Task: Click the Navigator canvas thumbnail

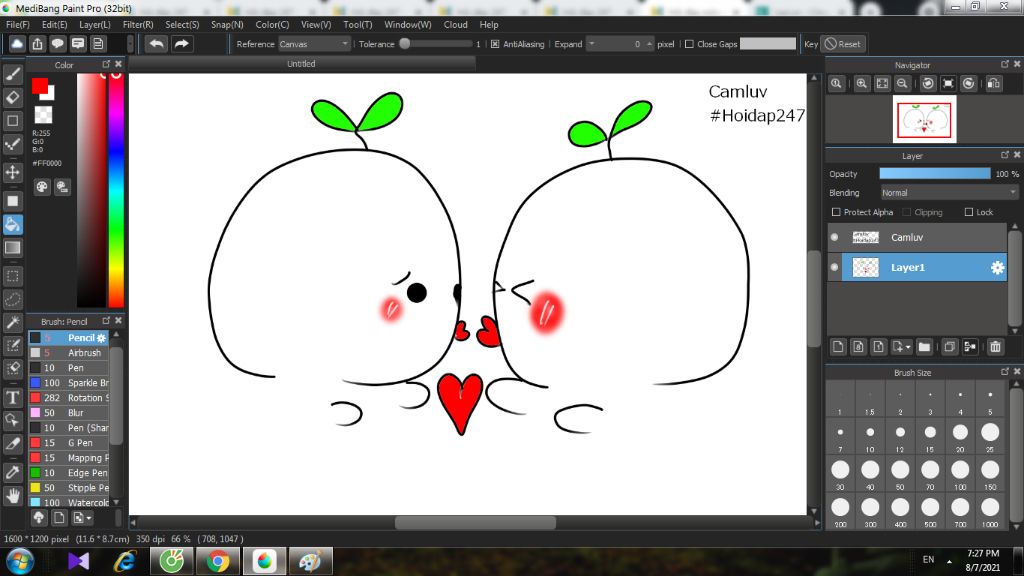Action: [x=924, y=120]
